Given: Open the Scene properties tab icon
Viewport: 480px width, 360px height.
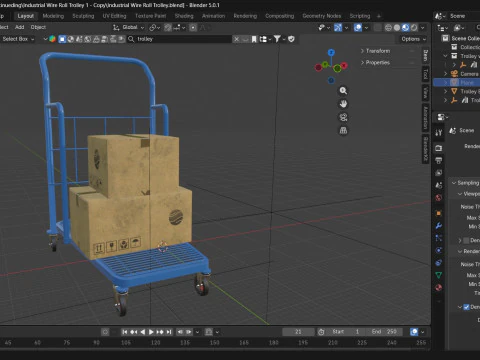Looking at the screenshot, I should tap(439, 185).
